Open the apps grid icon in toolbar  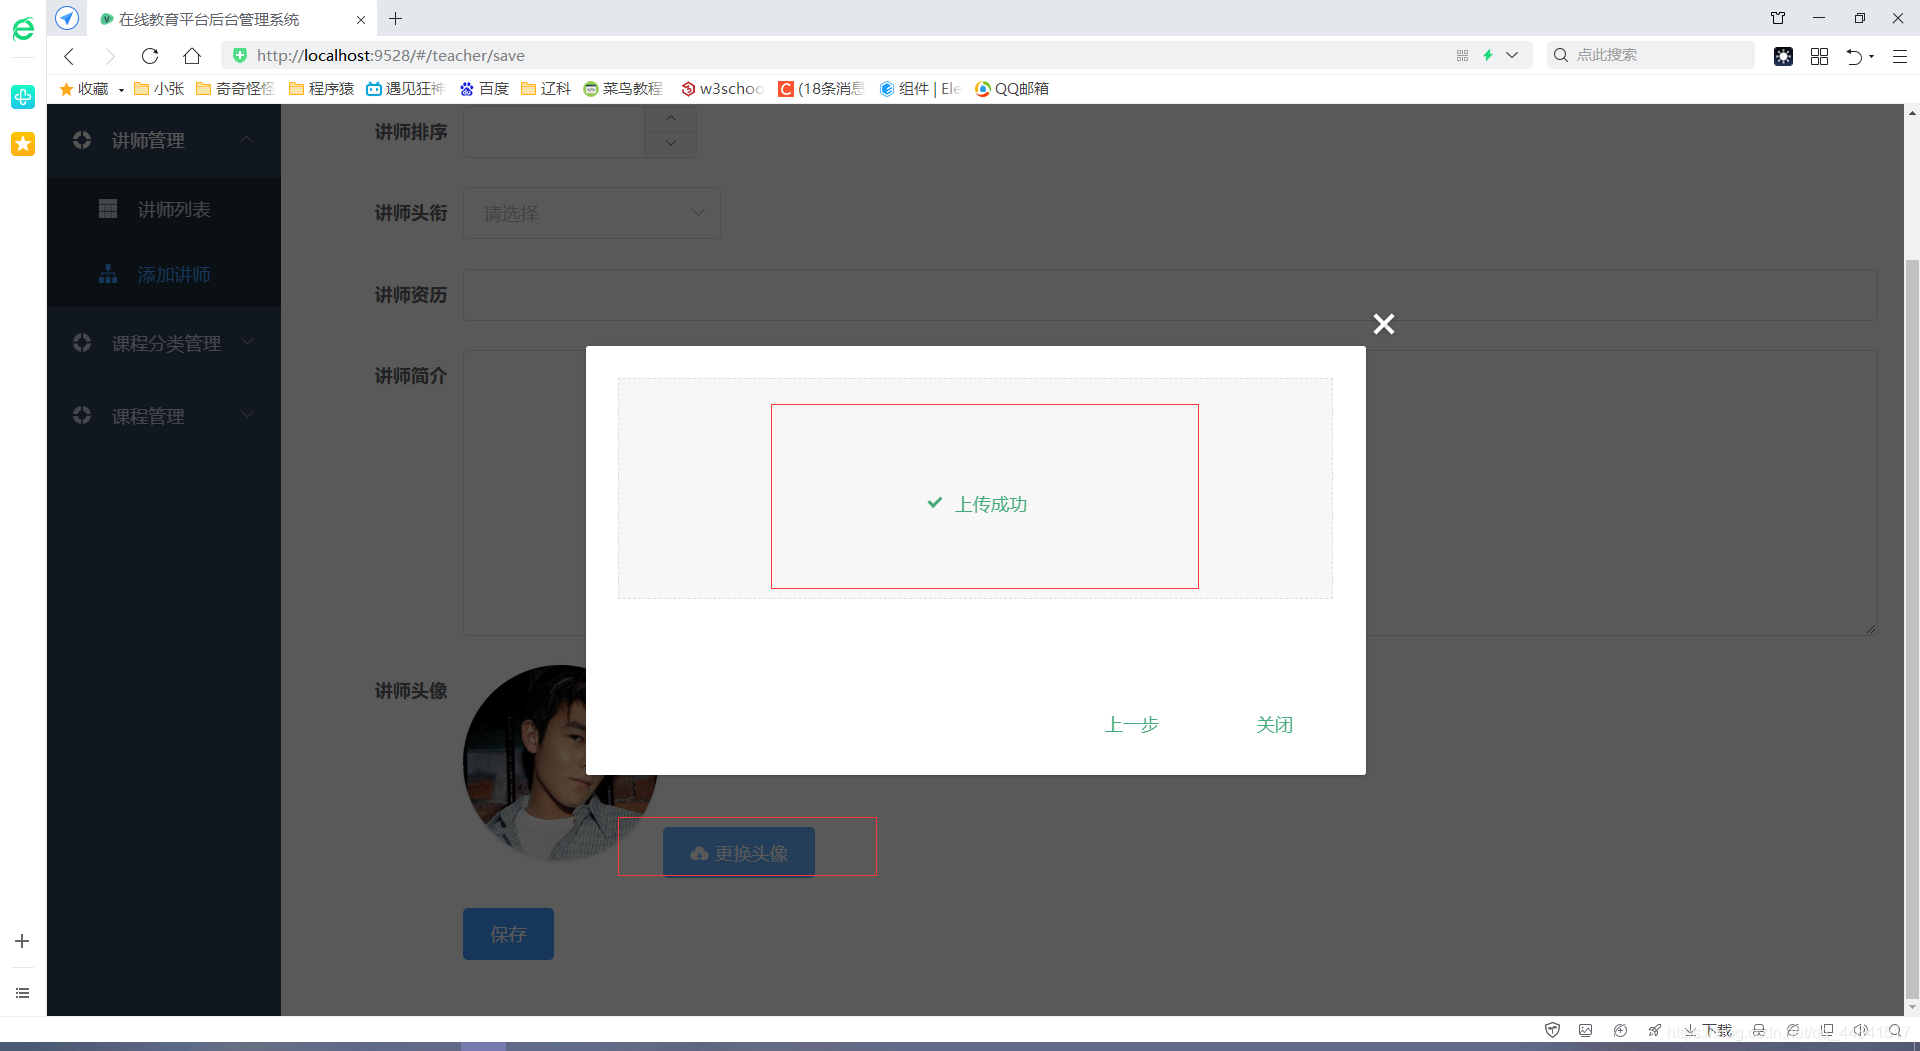1819,57
